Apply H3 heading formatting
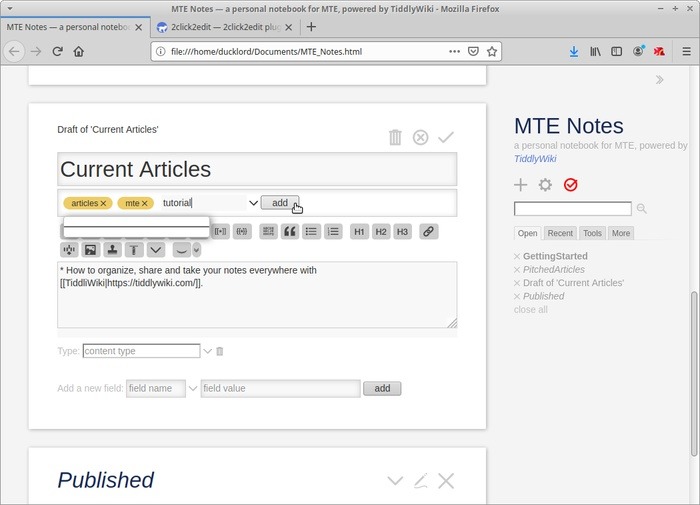This screenshot has width=700, height=505. click(402, 231)
